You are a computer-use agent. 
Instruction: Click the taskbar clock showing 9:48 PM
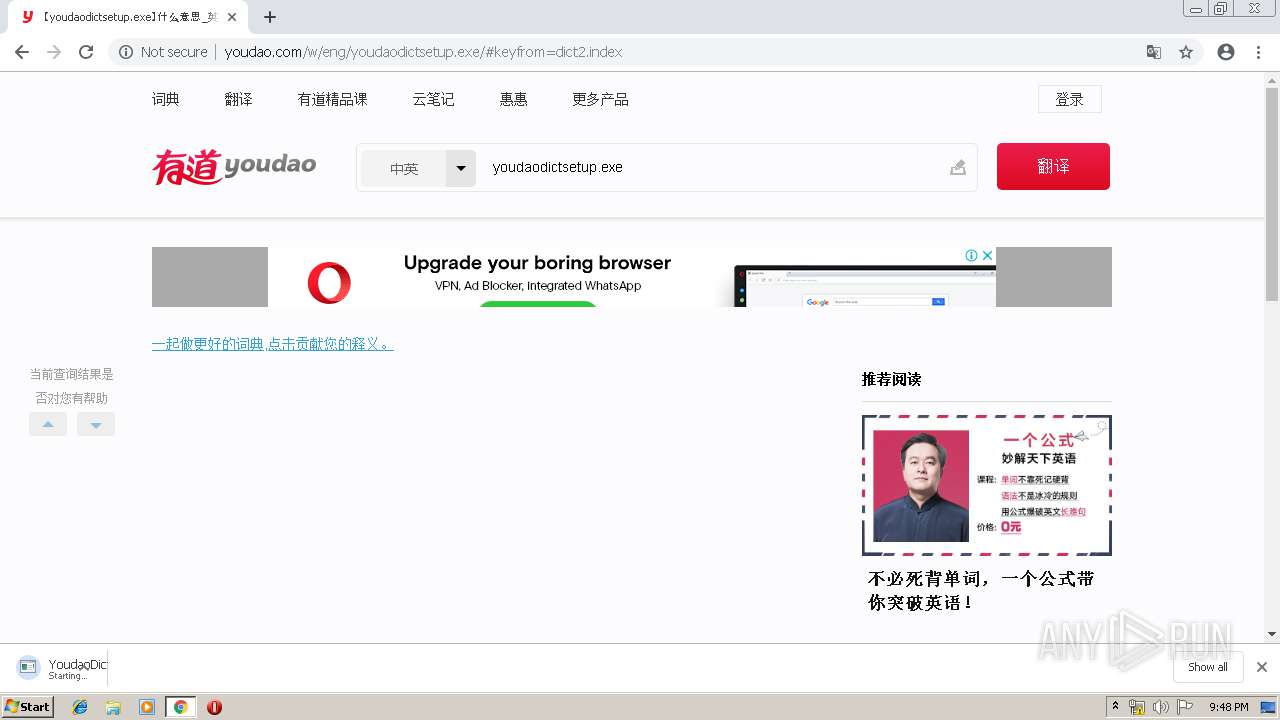(1228, 707)
